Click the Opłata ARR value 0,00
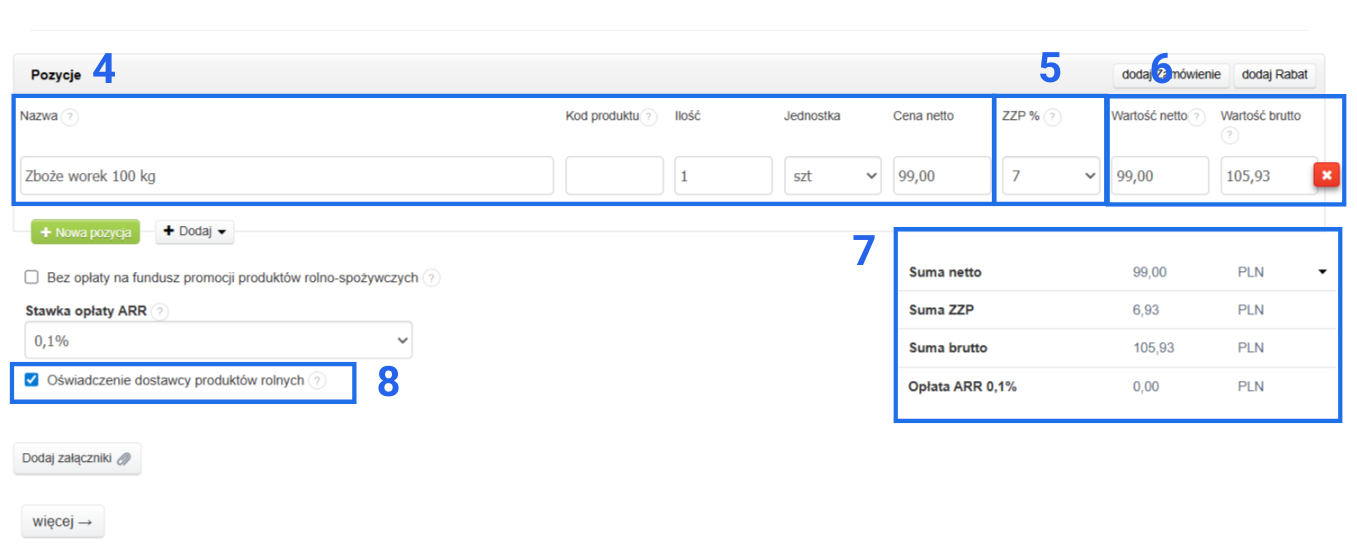The image size is (1357, 556). [1146, 387]
